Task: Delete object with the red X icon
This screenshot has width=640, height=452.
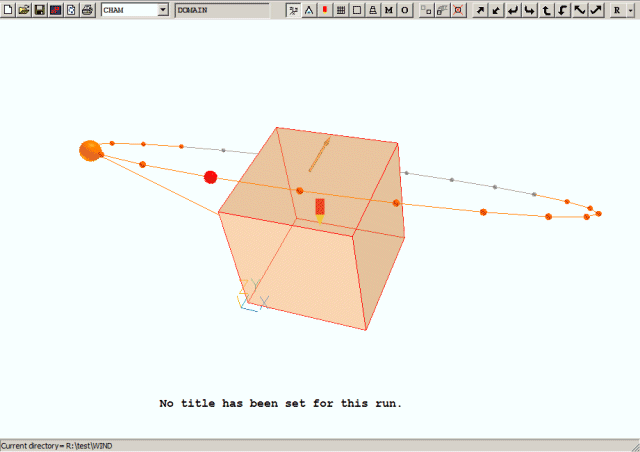Action: tap(458, 10)
